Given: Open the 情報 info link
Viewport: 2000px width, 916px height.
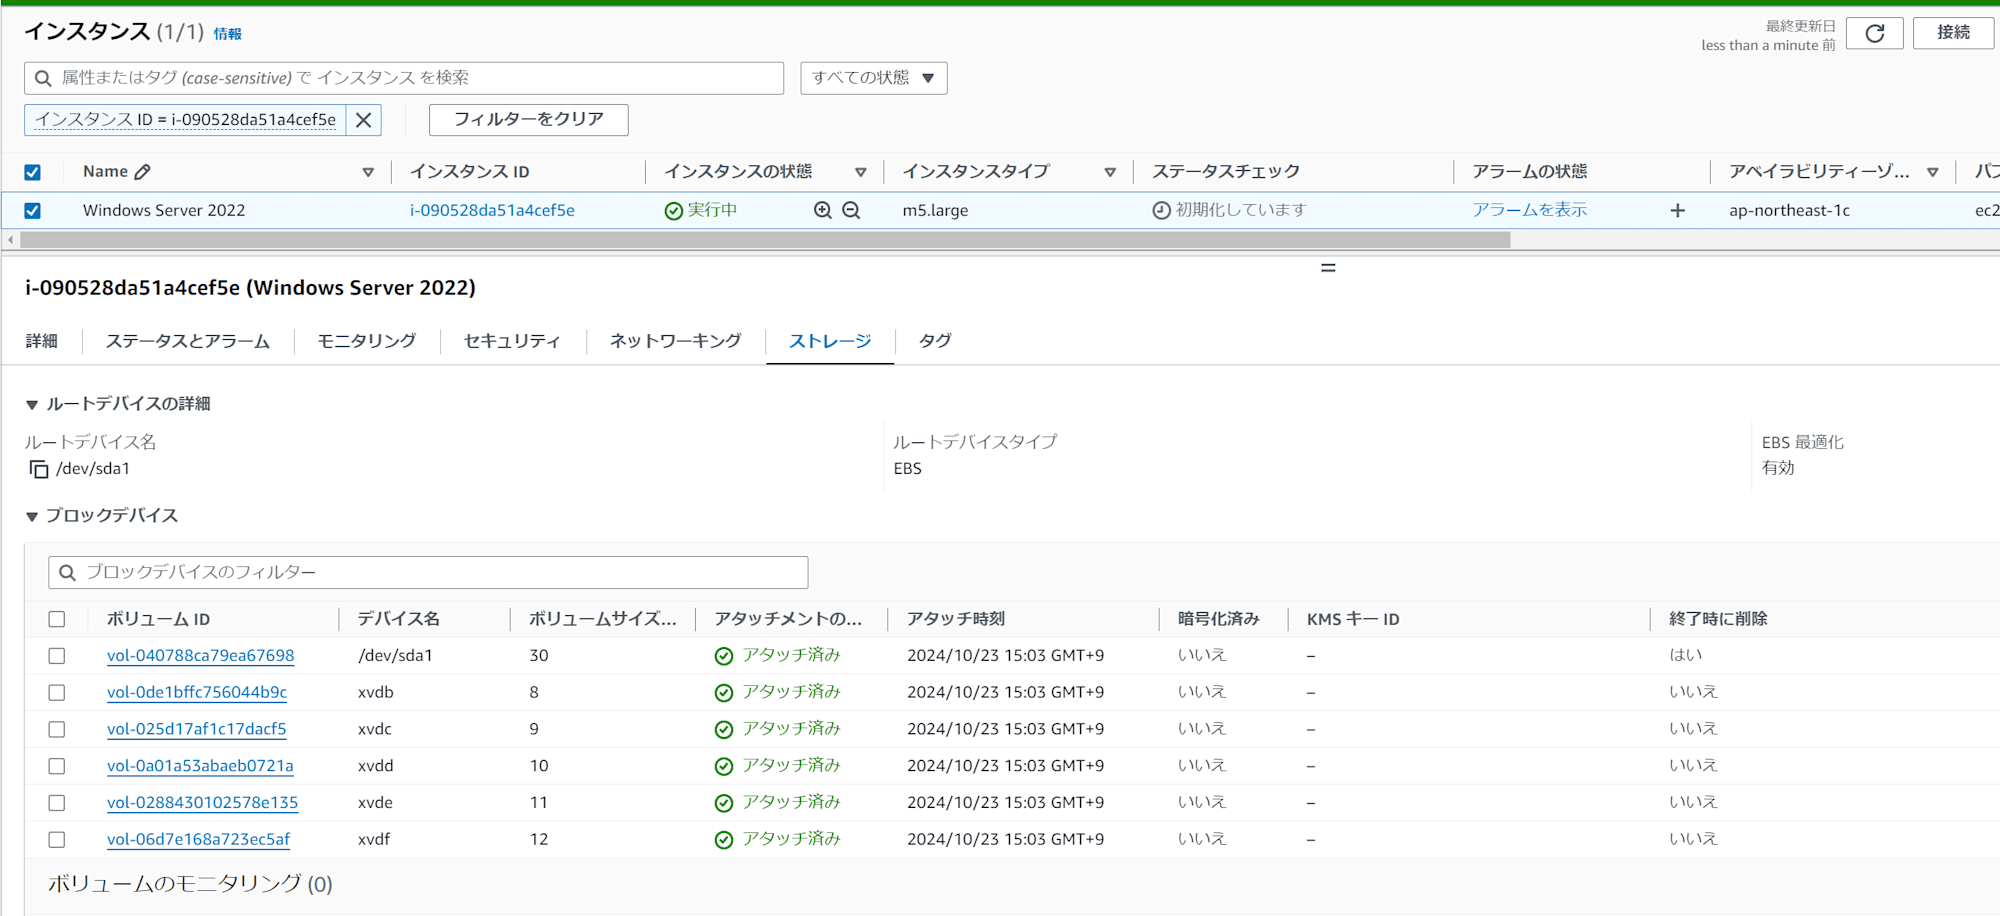Looking at the screenshot, I should (x=228, y=34).
